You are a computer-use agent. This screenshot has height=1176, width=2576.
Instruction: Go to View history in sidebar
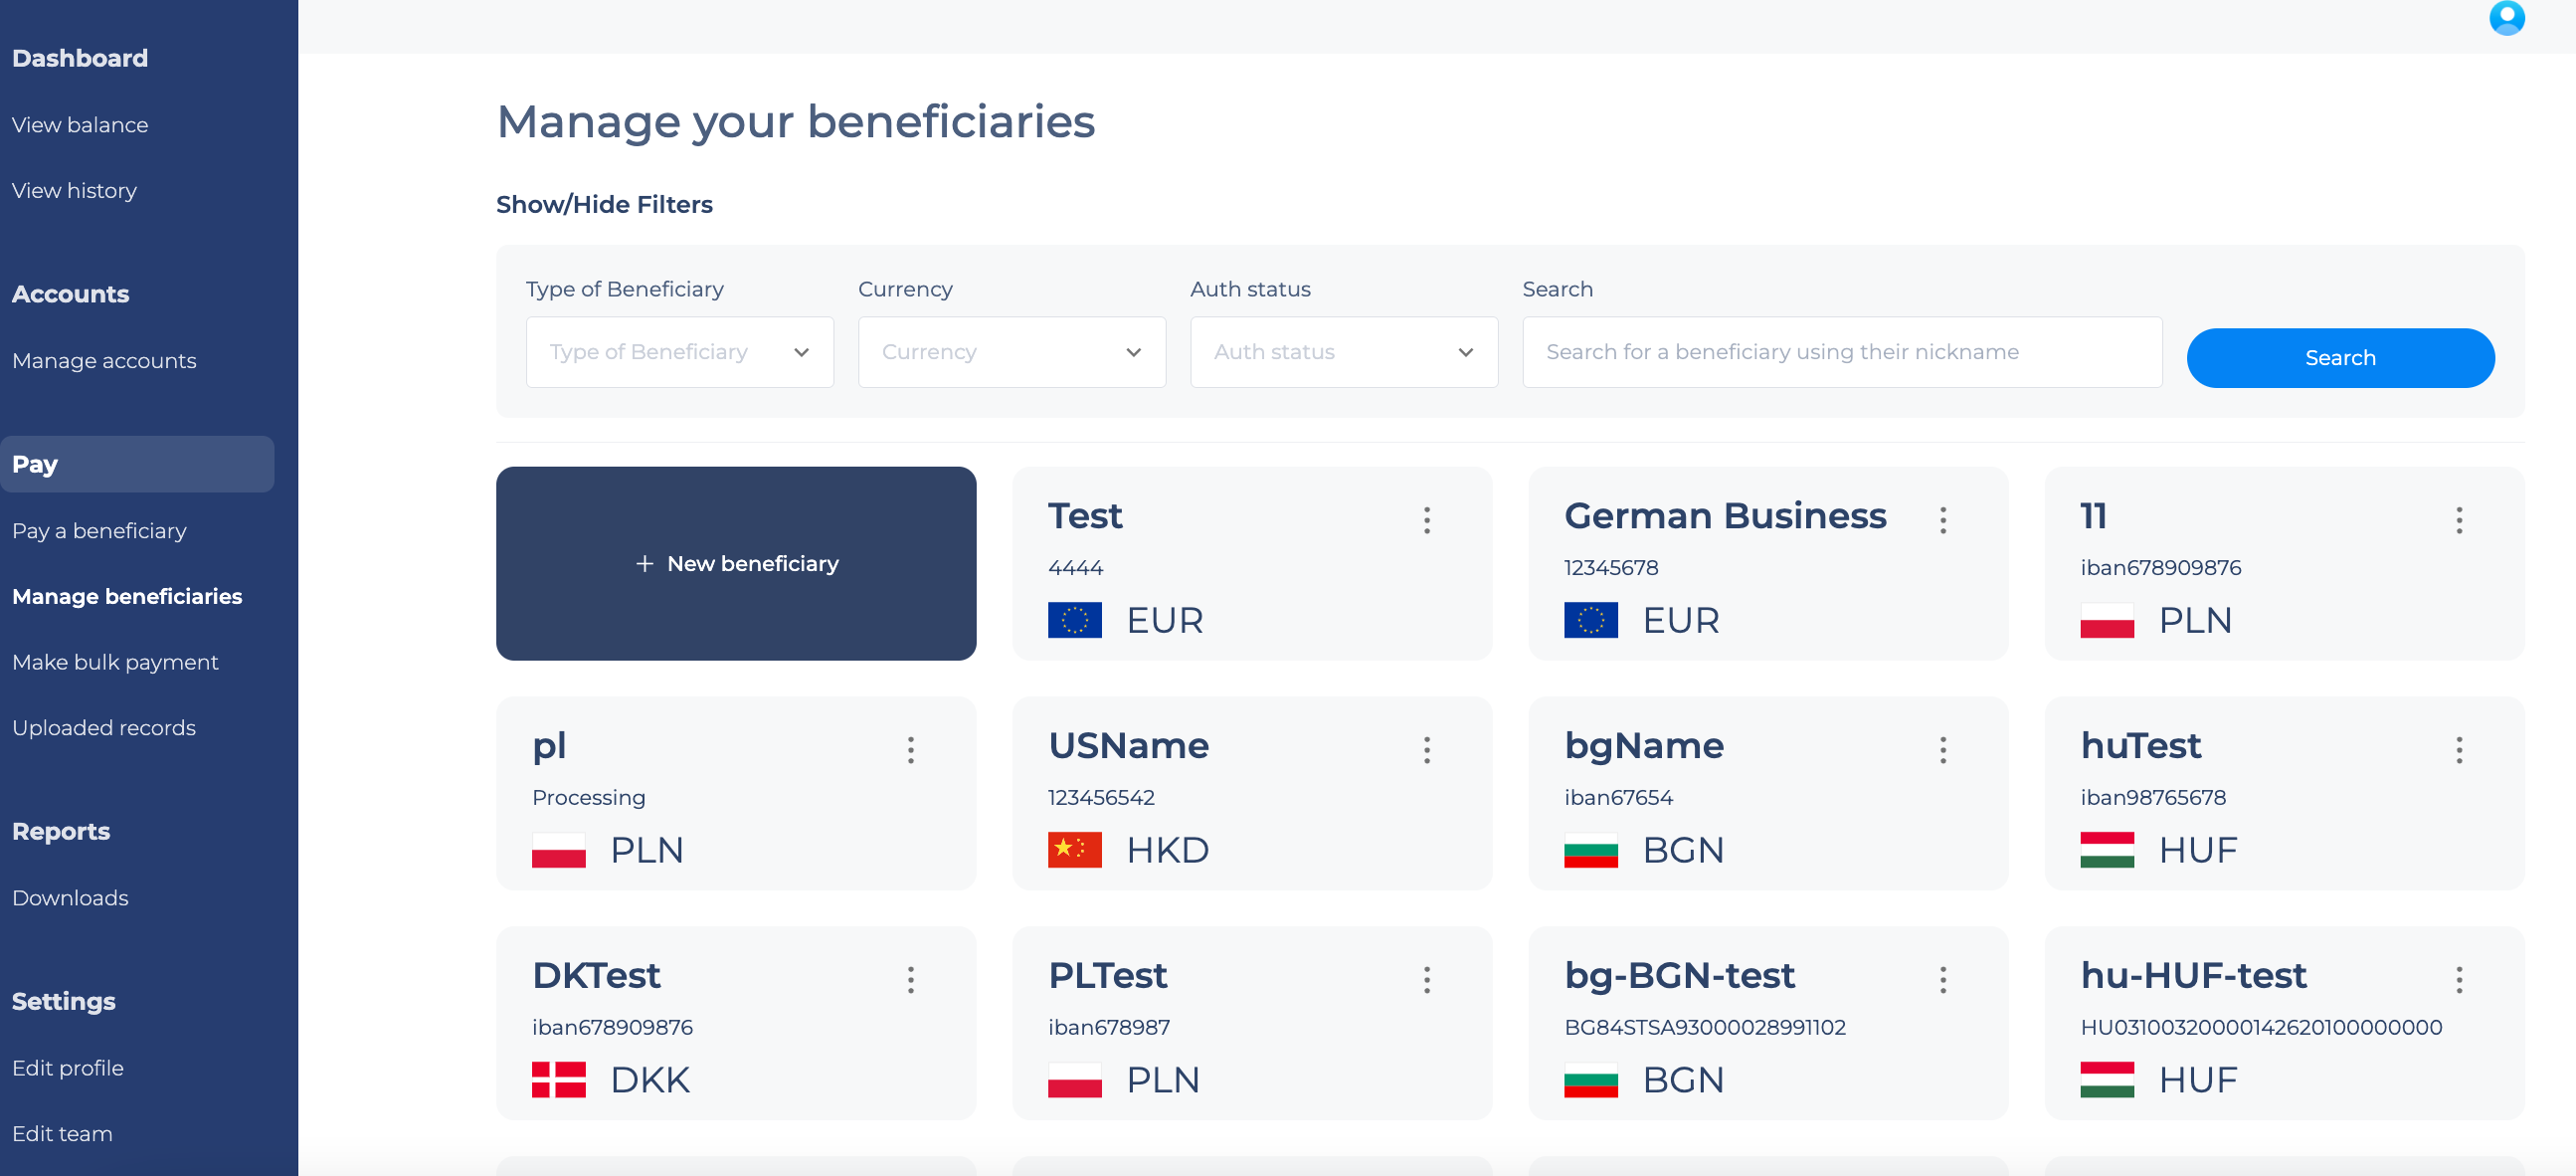[x=75, y=190]
